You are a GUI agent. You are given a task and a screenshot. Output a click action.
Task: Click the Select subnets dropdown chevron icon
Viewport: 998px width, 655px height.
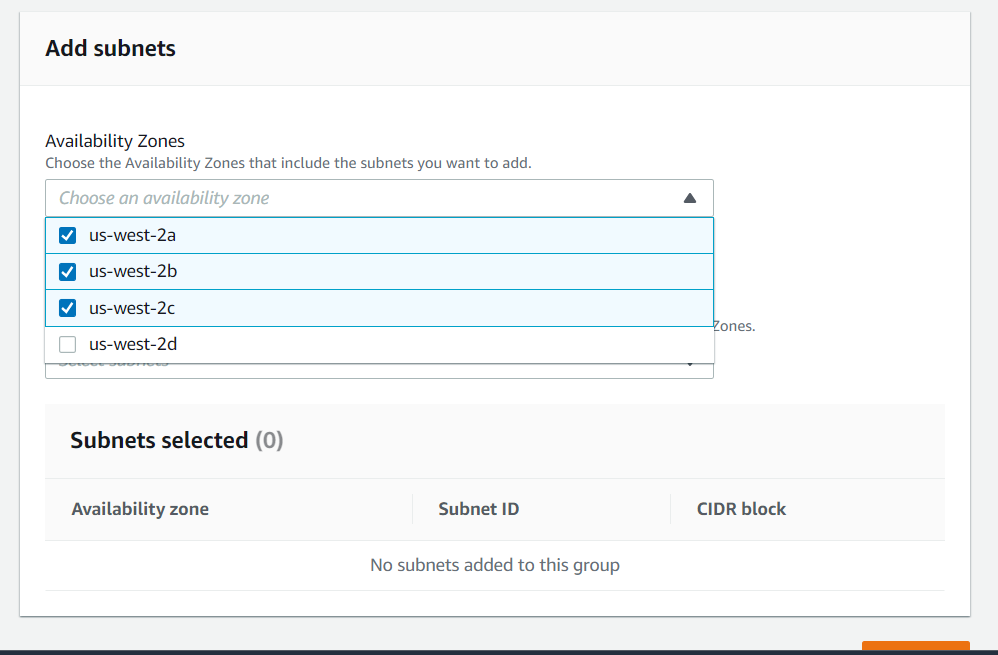coord(689,366)
